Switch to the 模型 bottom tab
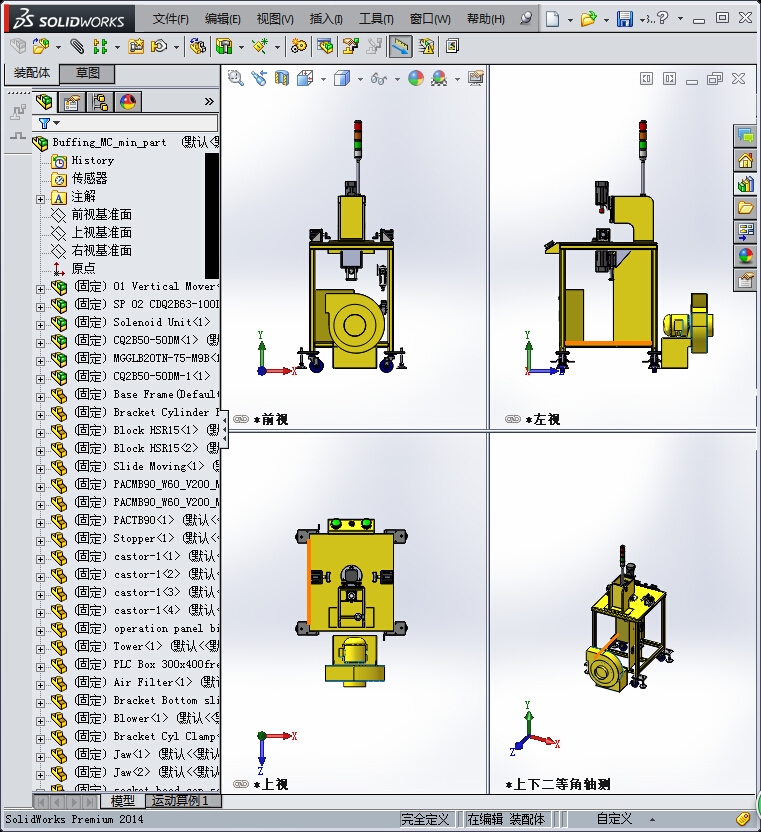The image size is (761, 832). click(123, 801)
